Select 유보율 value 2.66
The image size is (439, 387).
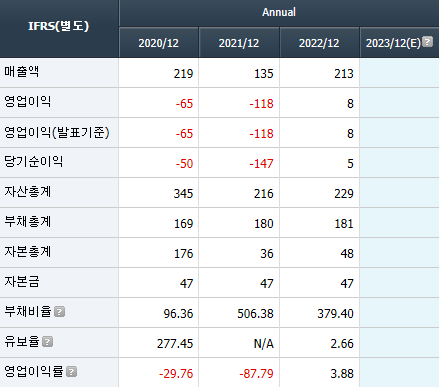342,344
